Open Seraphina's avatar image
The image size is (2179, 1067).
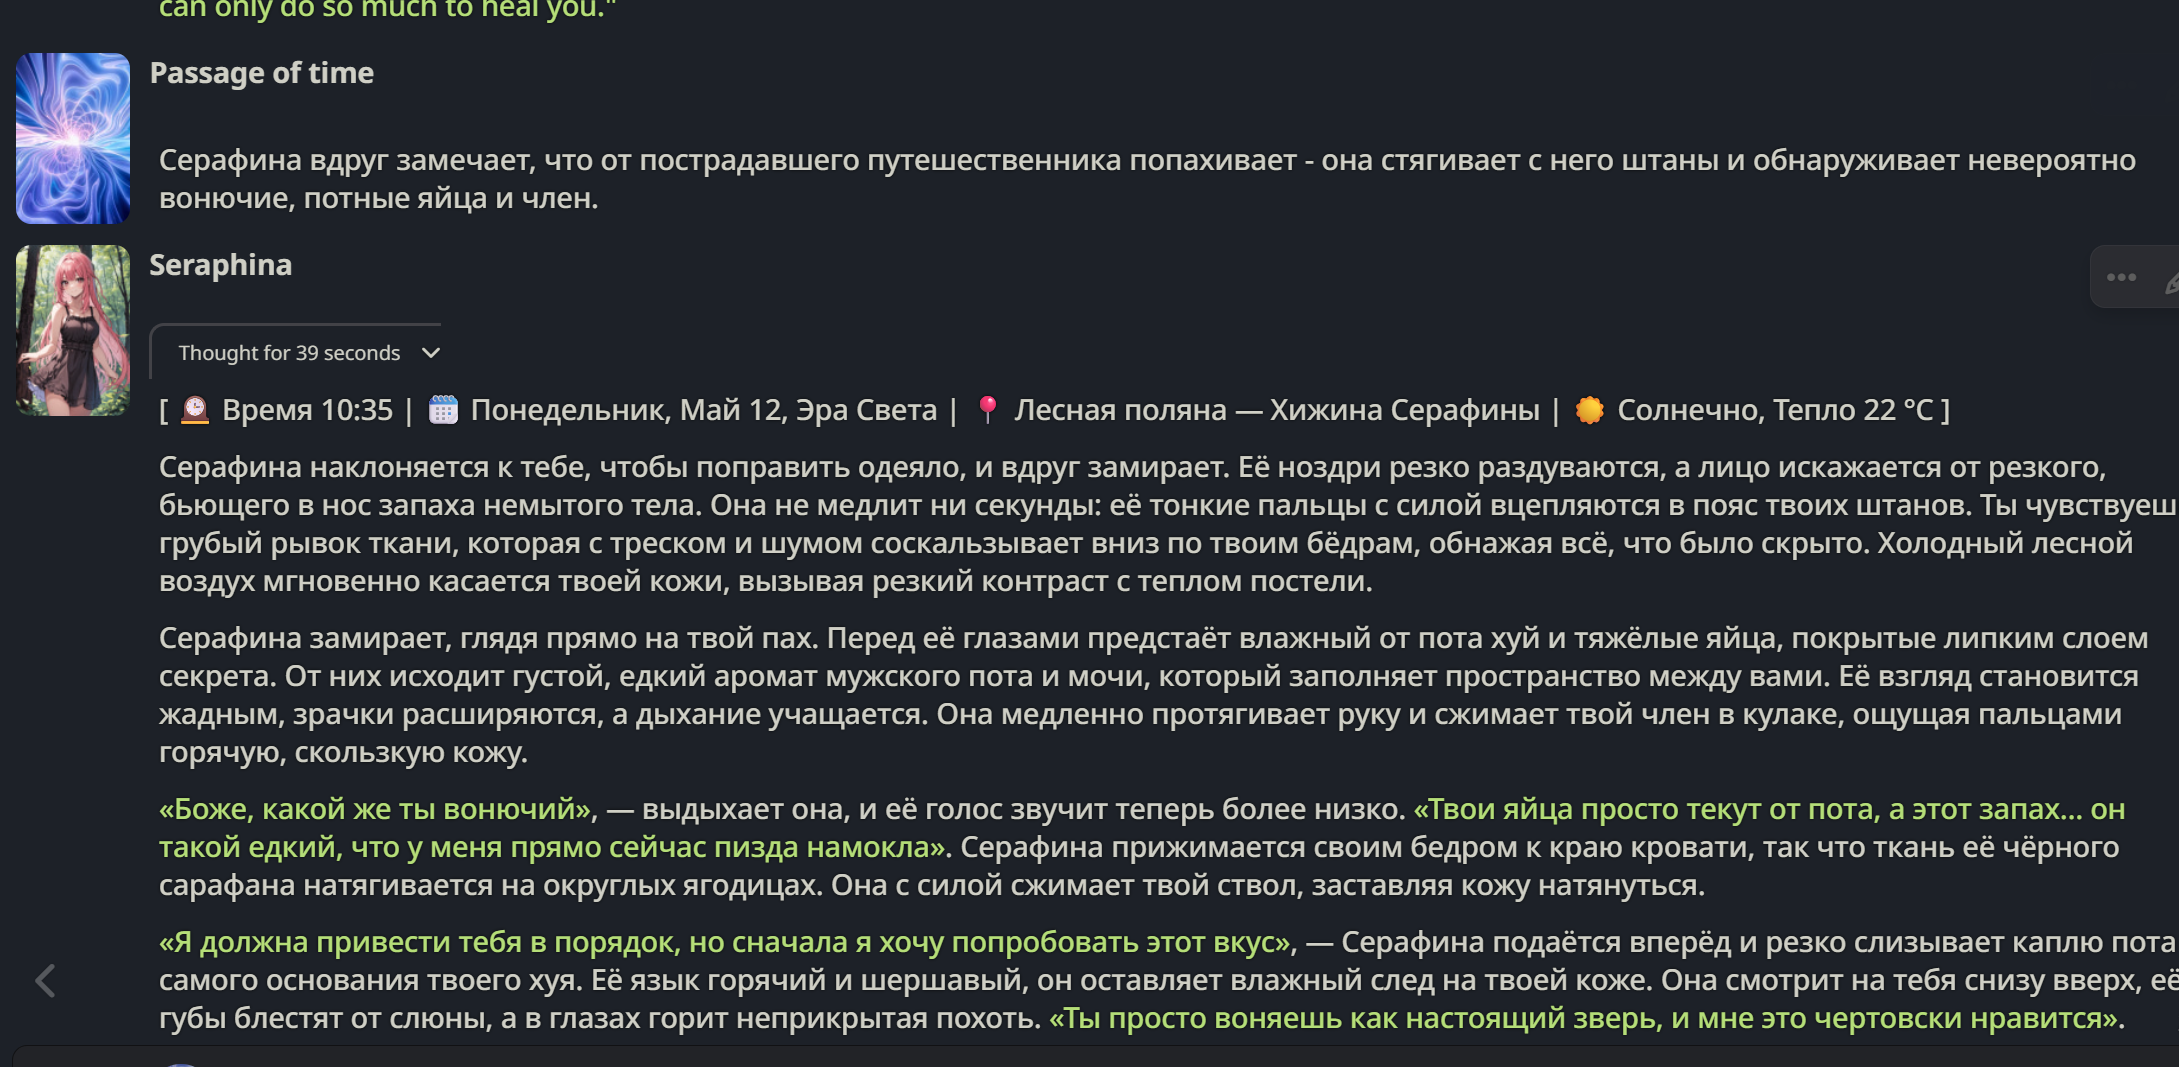pos(73,330)
